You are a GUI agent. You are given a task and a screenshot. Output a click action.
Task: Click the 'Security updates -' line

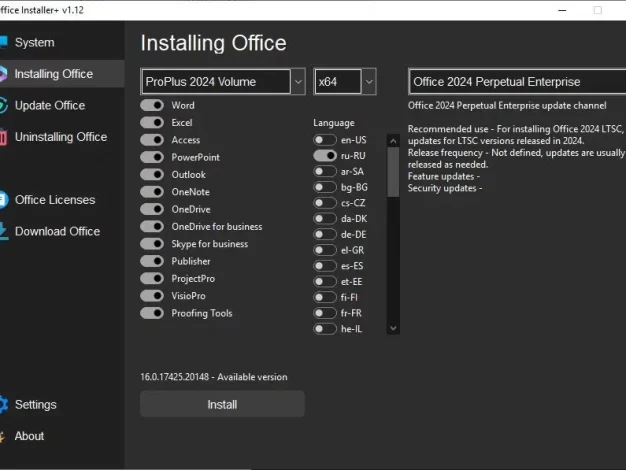(445, 188)
